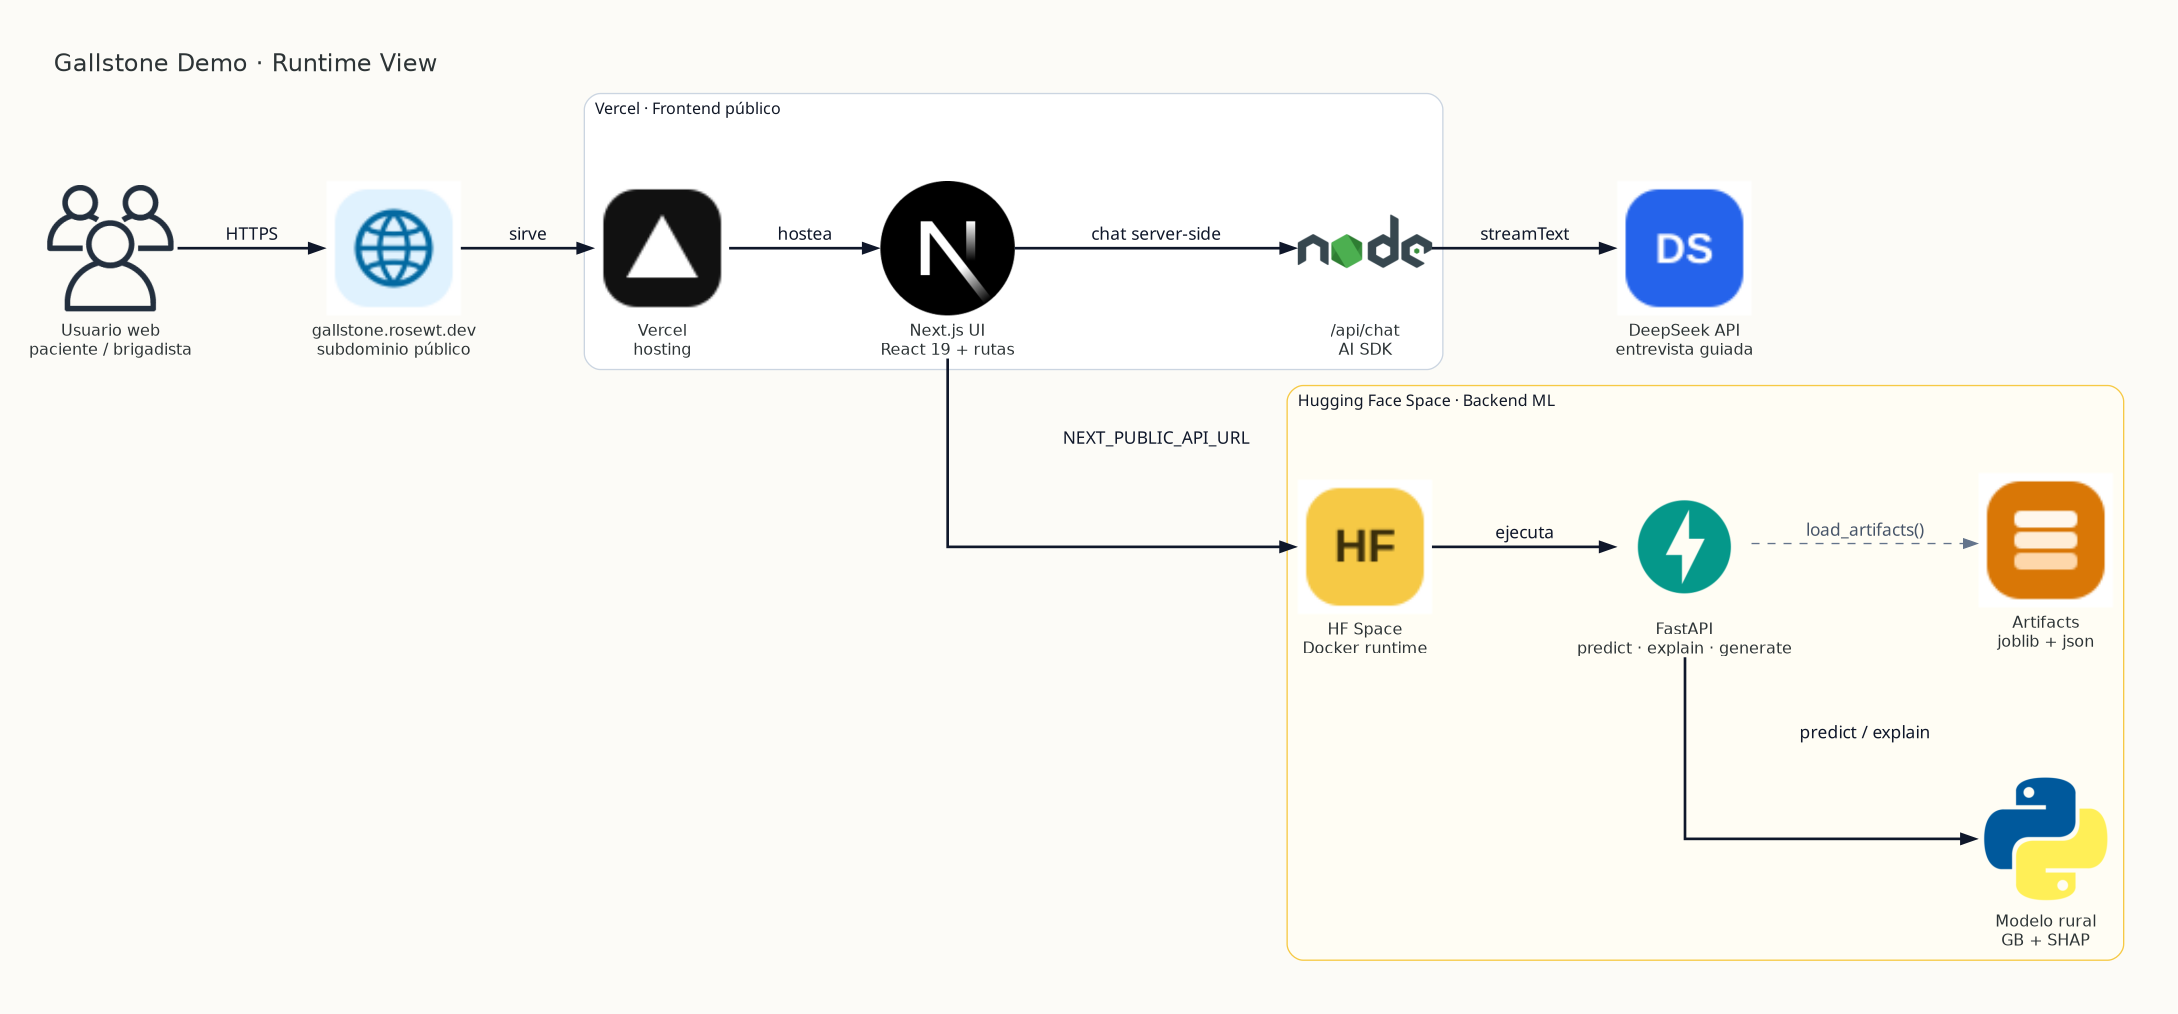Viewport: 2178px width, 1014px height.
Task: Select the globe icon for gallstone.rosewt.dev
Action: pos(394,248)
